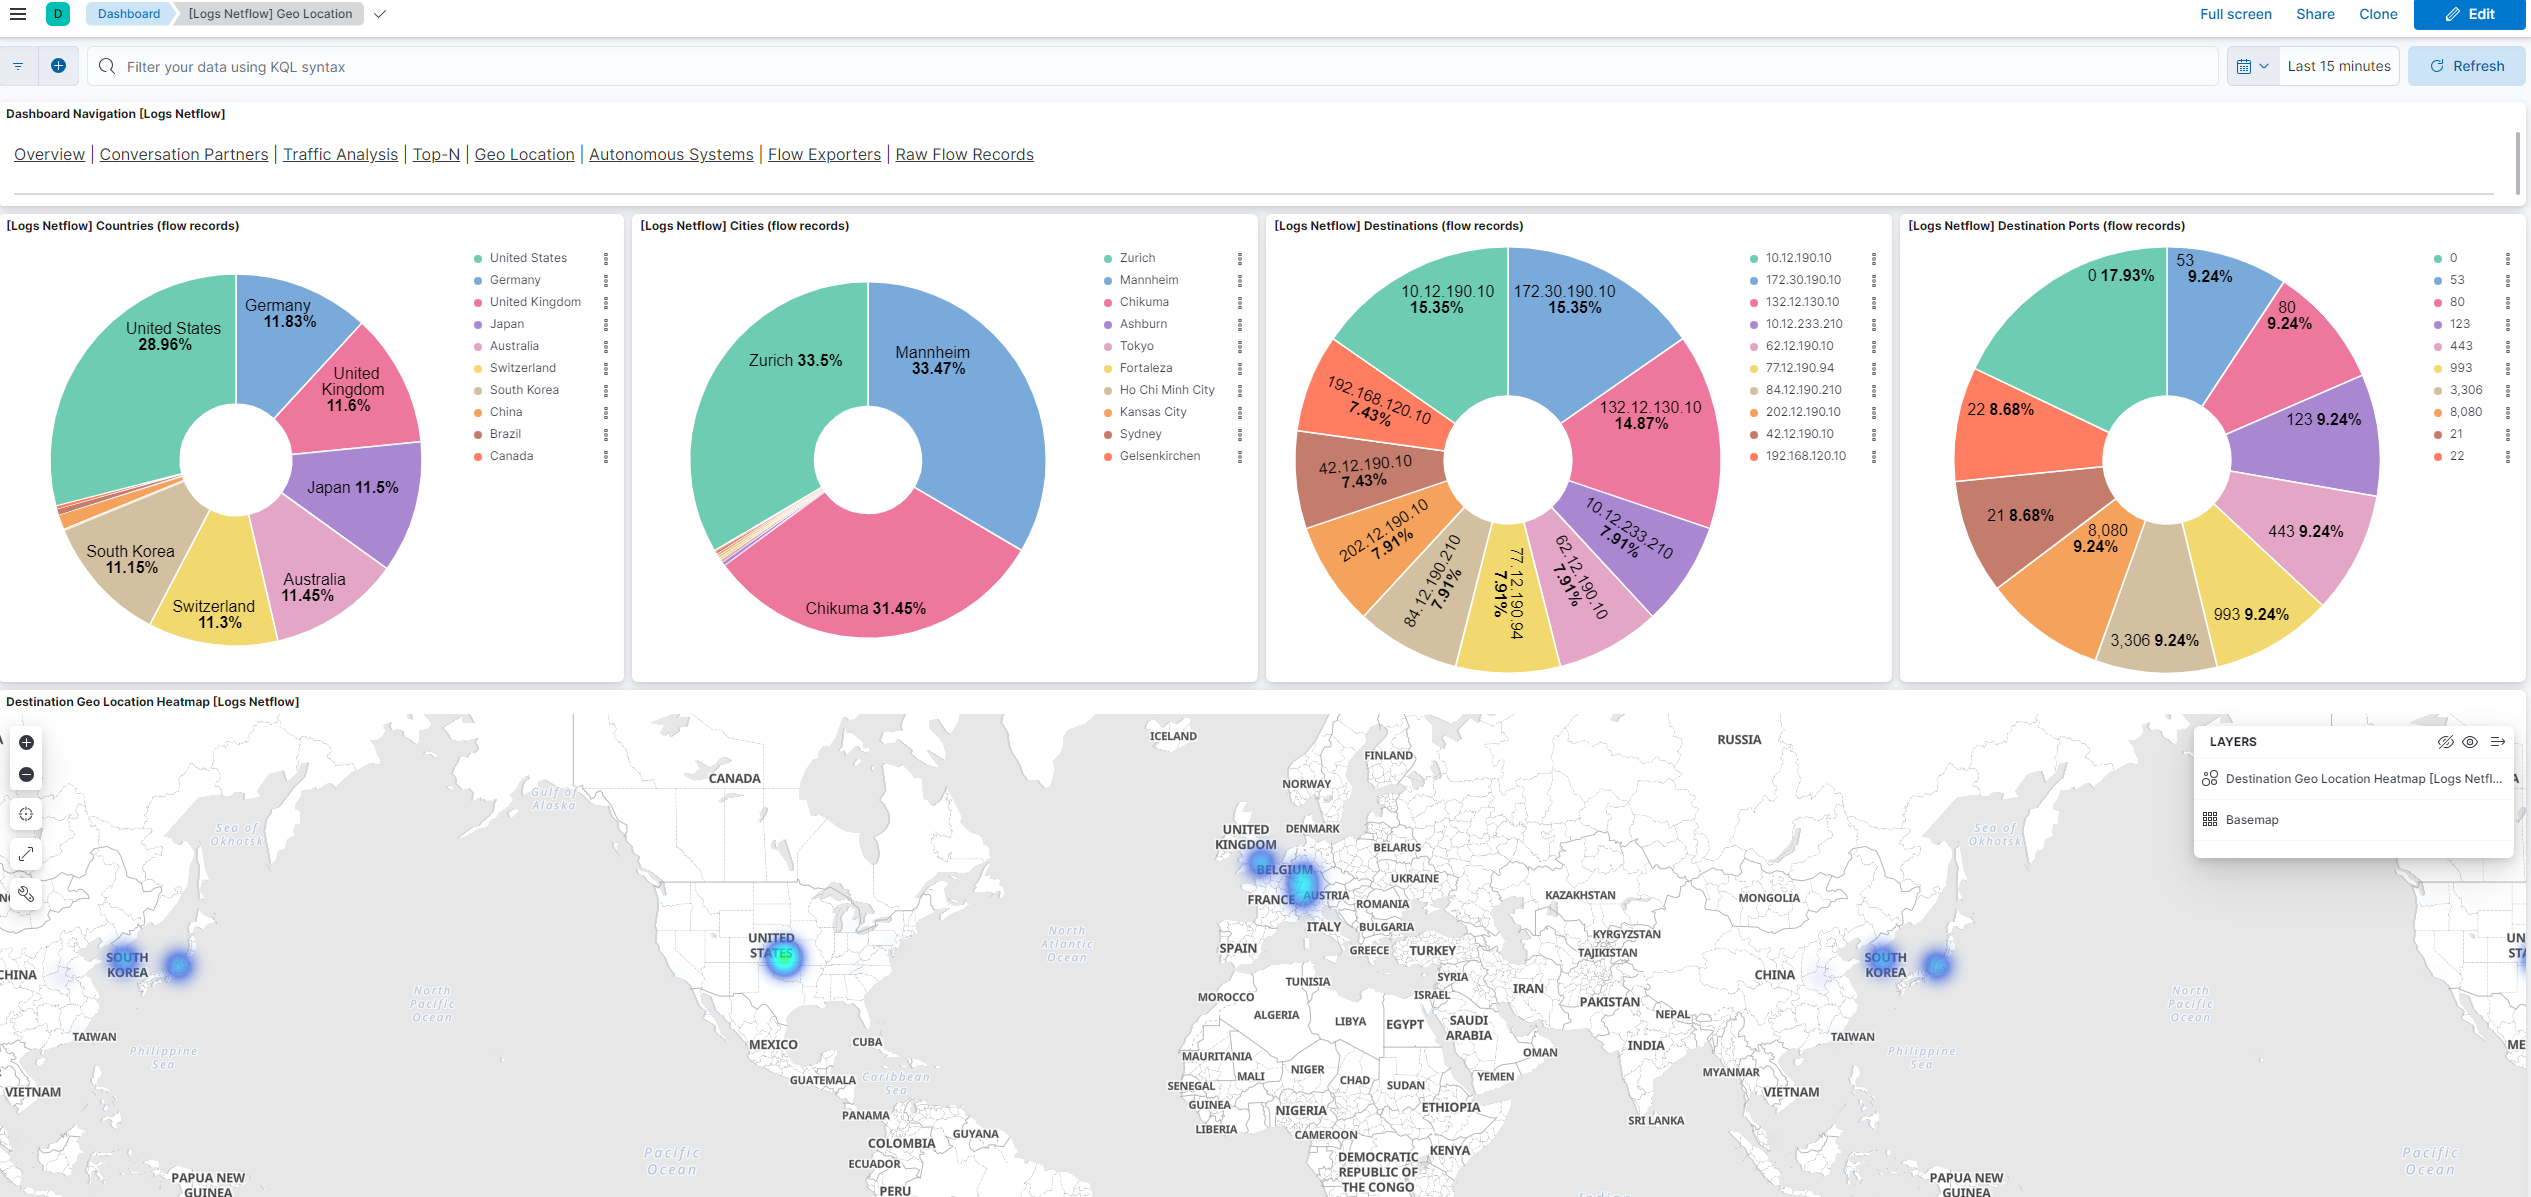Viewport: 2531px width, 1197px height.
Task: Open the date picker calendar dropdown
Action: click(x=2252, y=65)
